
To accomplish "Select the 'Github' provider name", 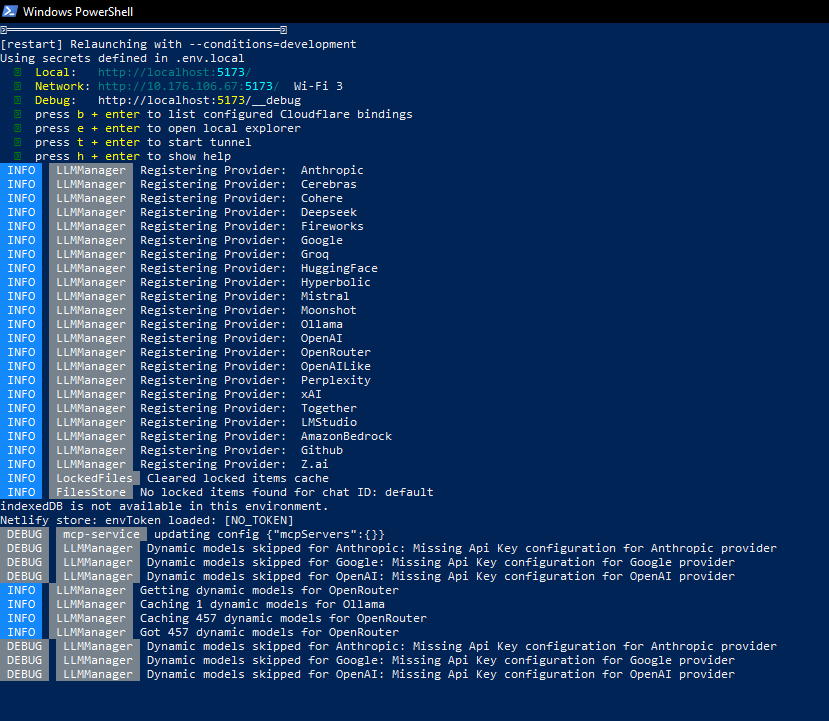I will [x=321, y=450].
